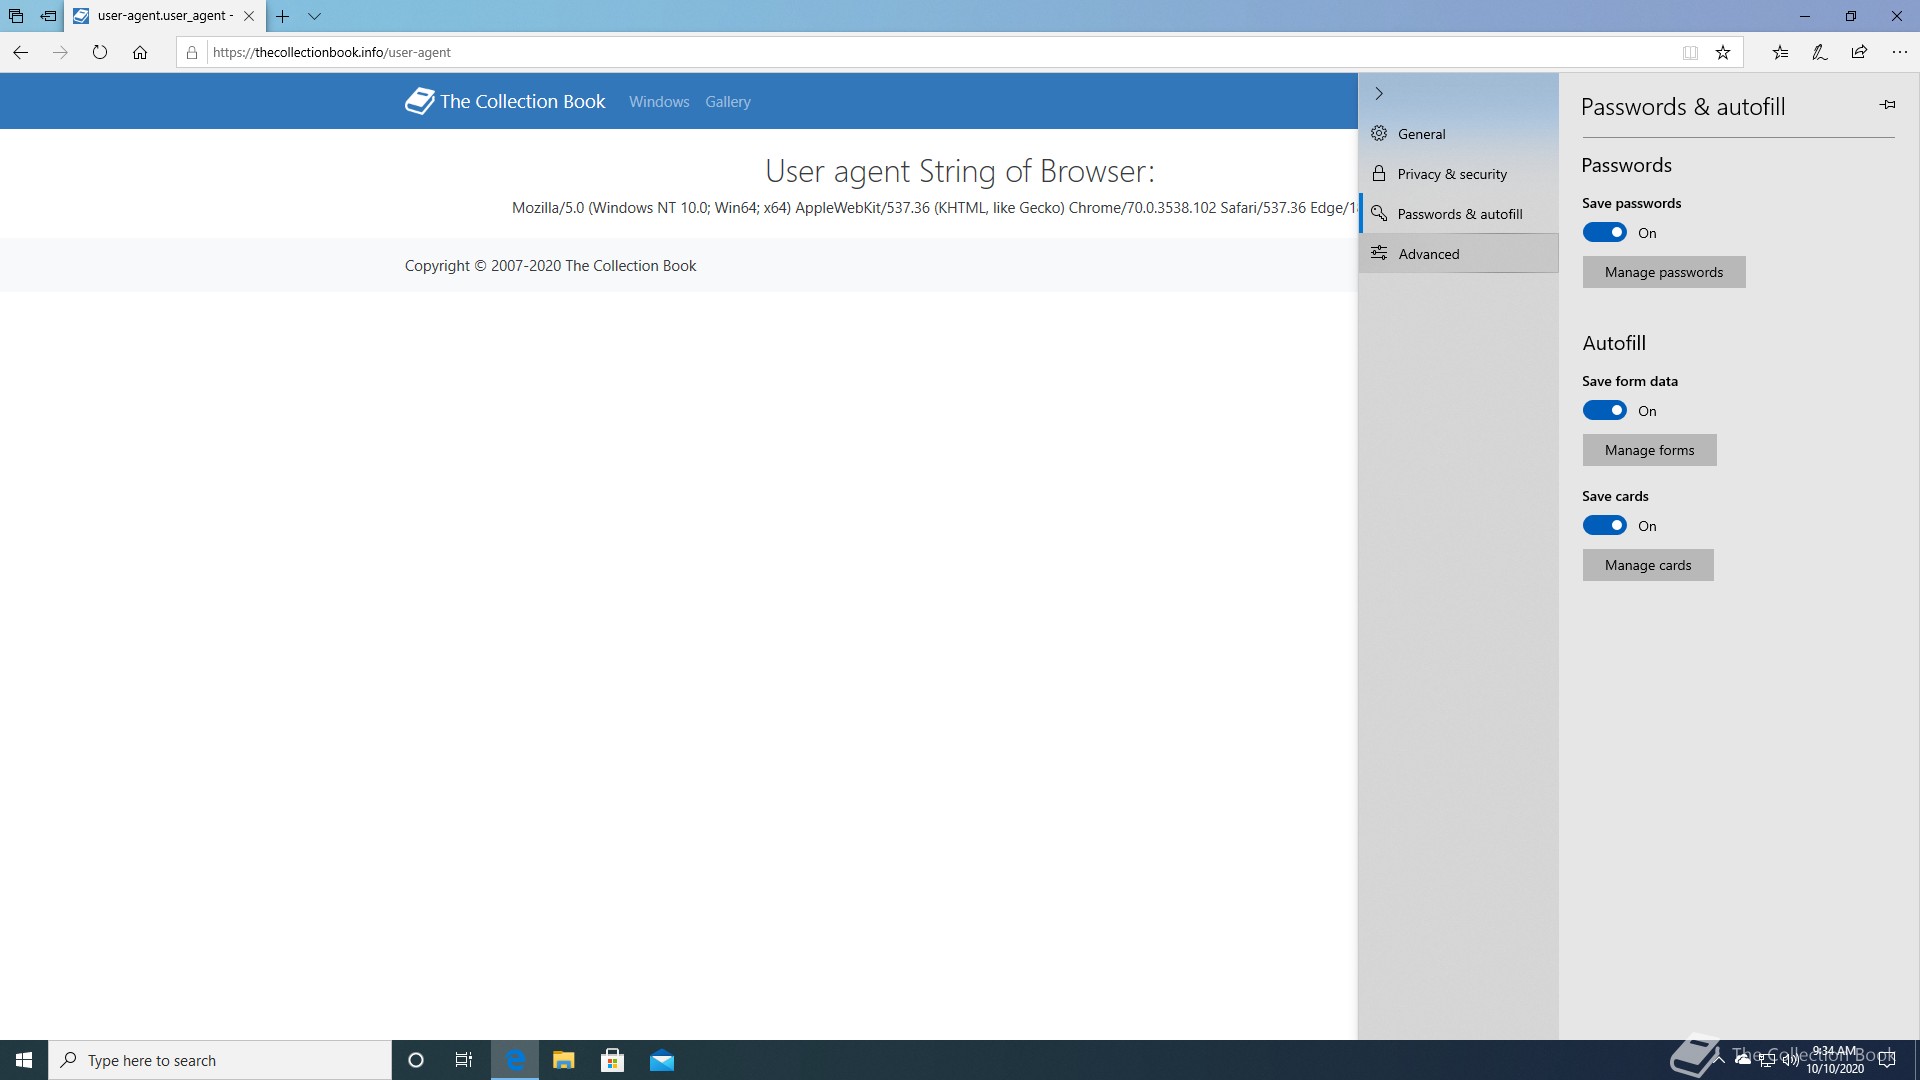1920x1080 pixels.
Task: Go to Home page icon
Action: (140, 52)
